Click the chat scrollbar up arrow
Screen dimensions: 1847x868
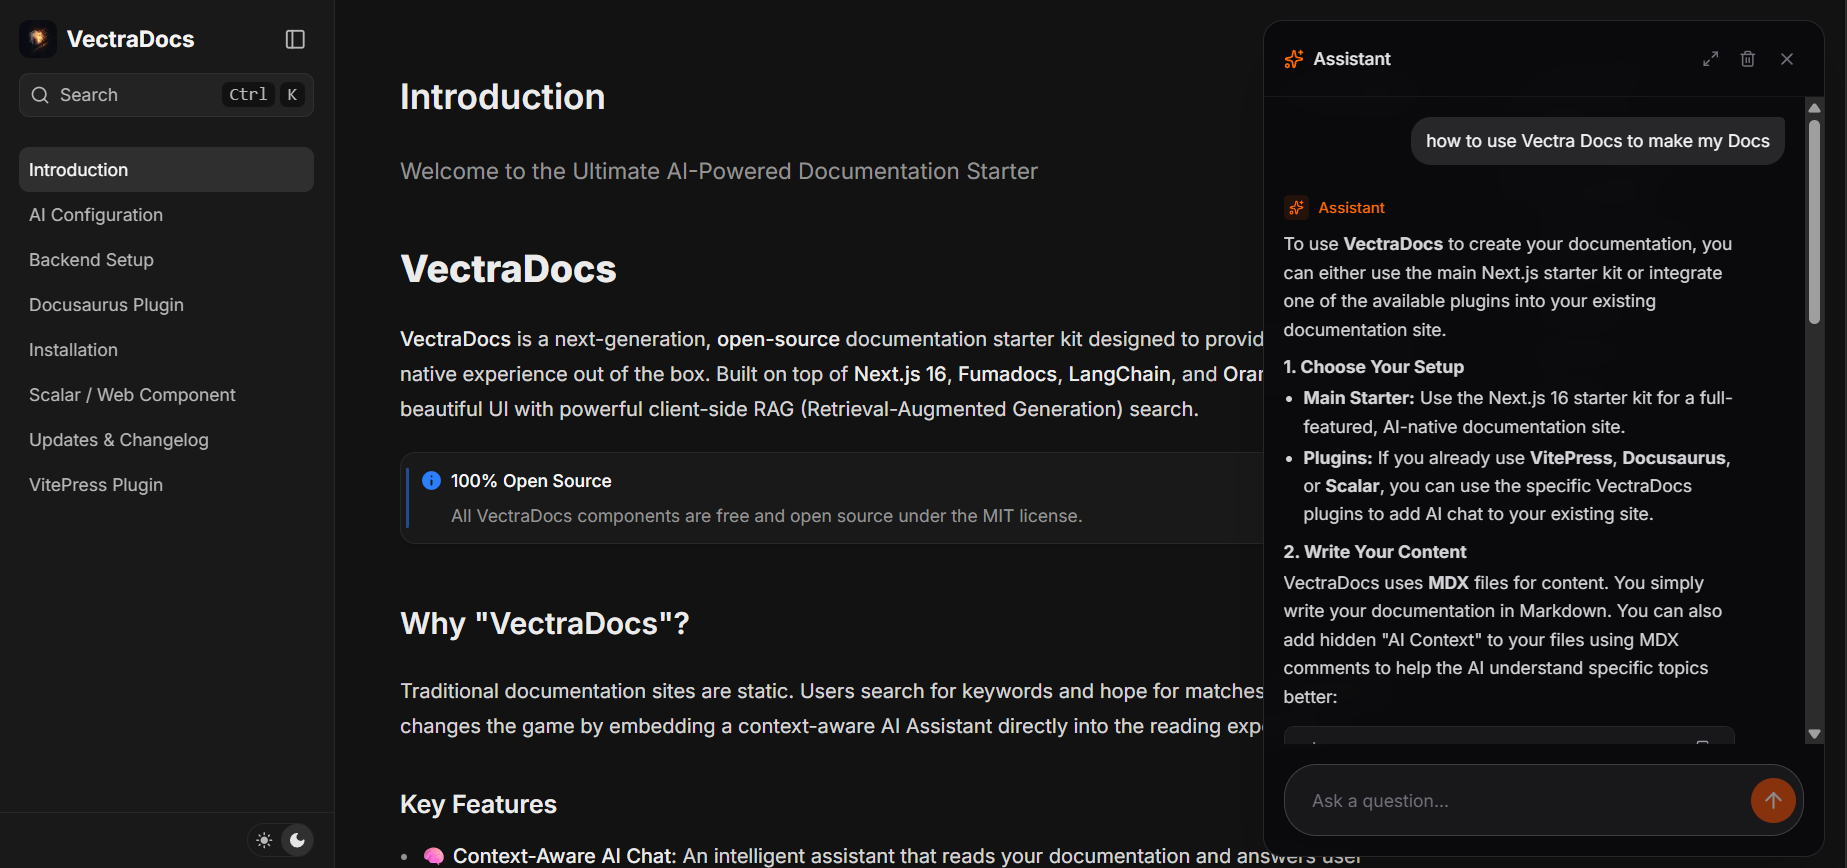1814,108
